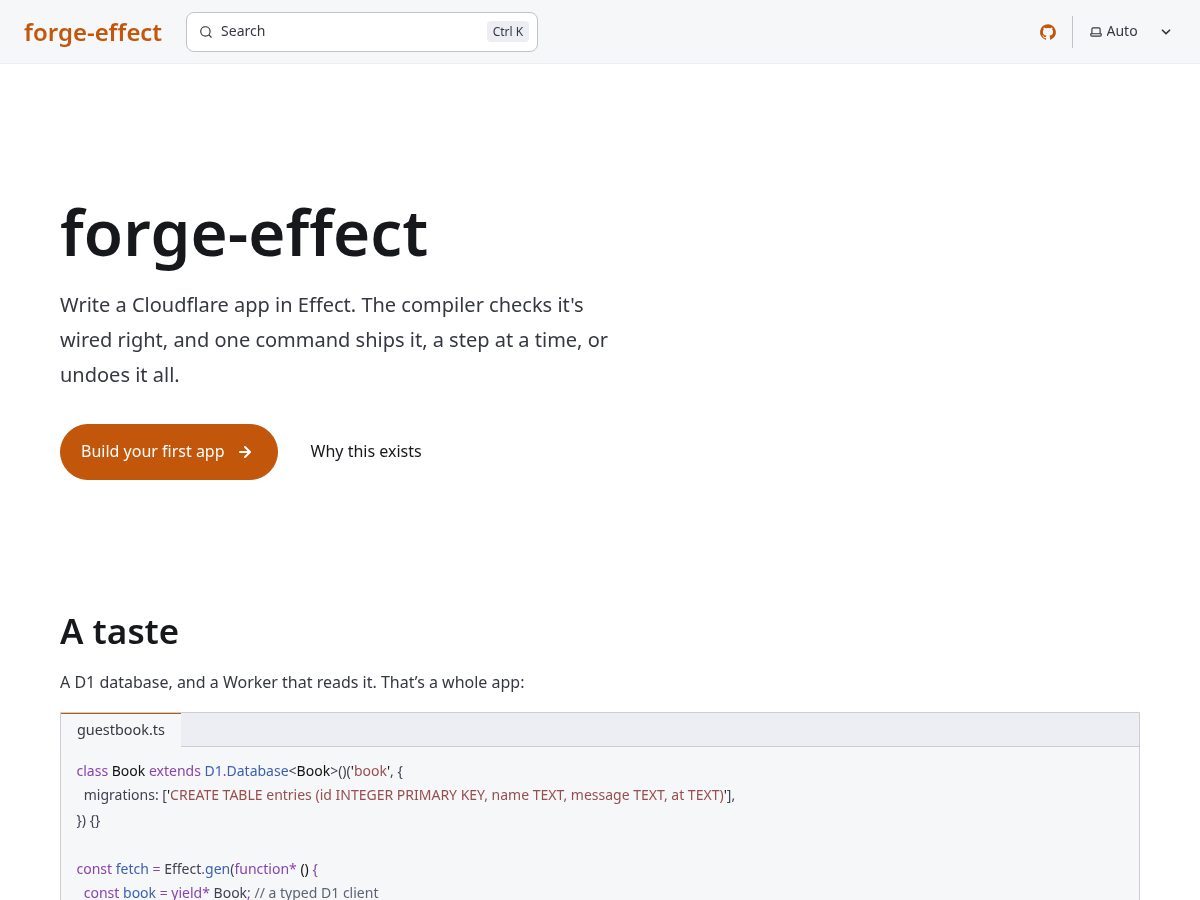Click the Ctrl K shortcut badge
1200x900 pixels.
[x=508, y=32]
